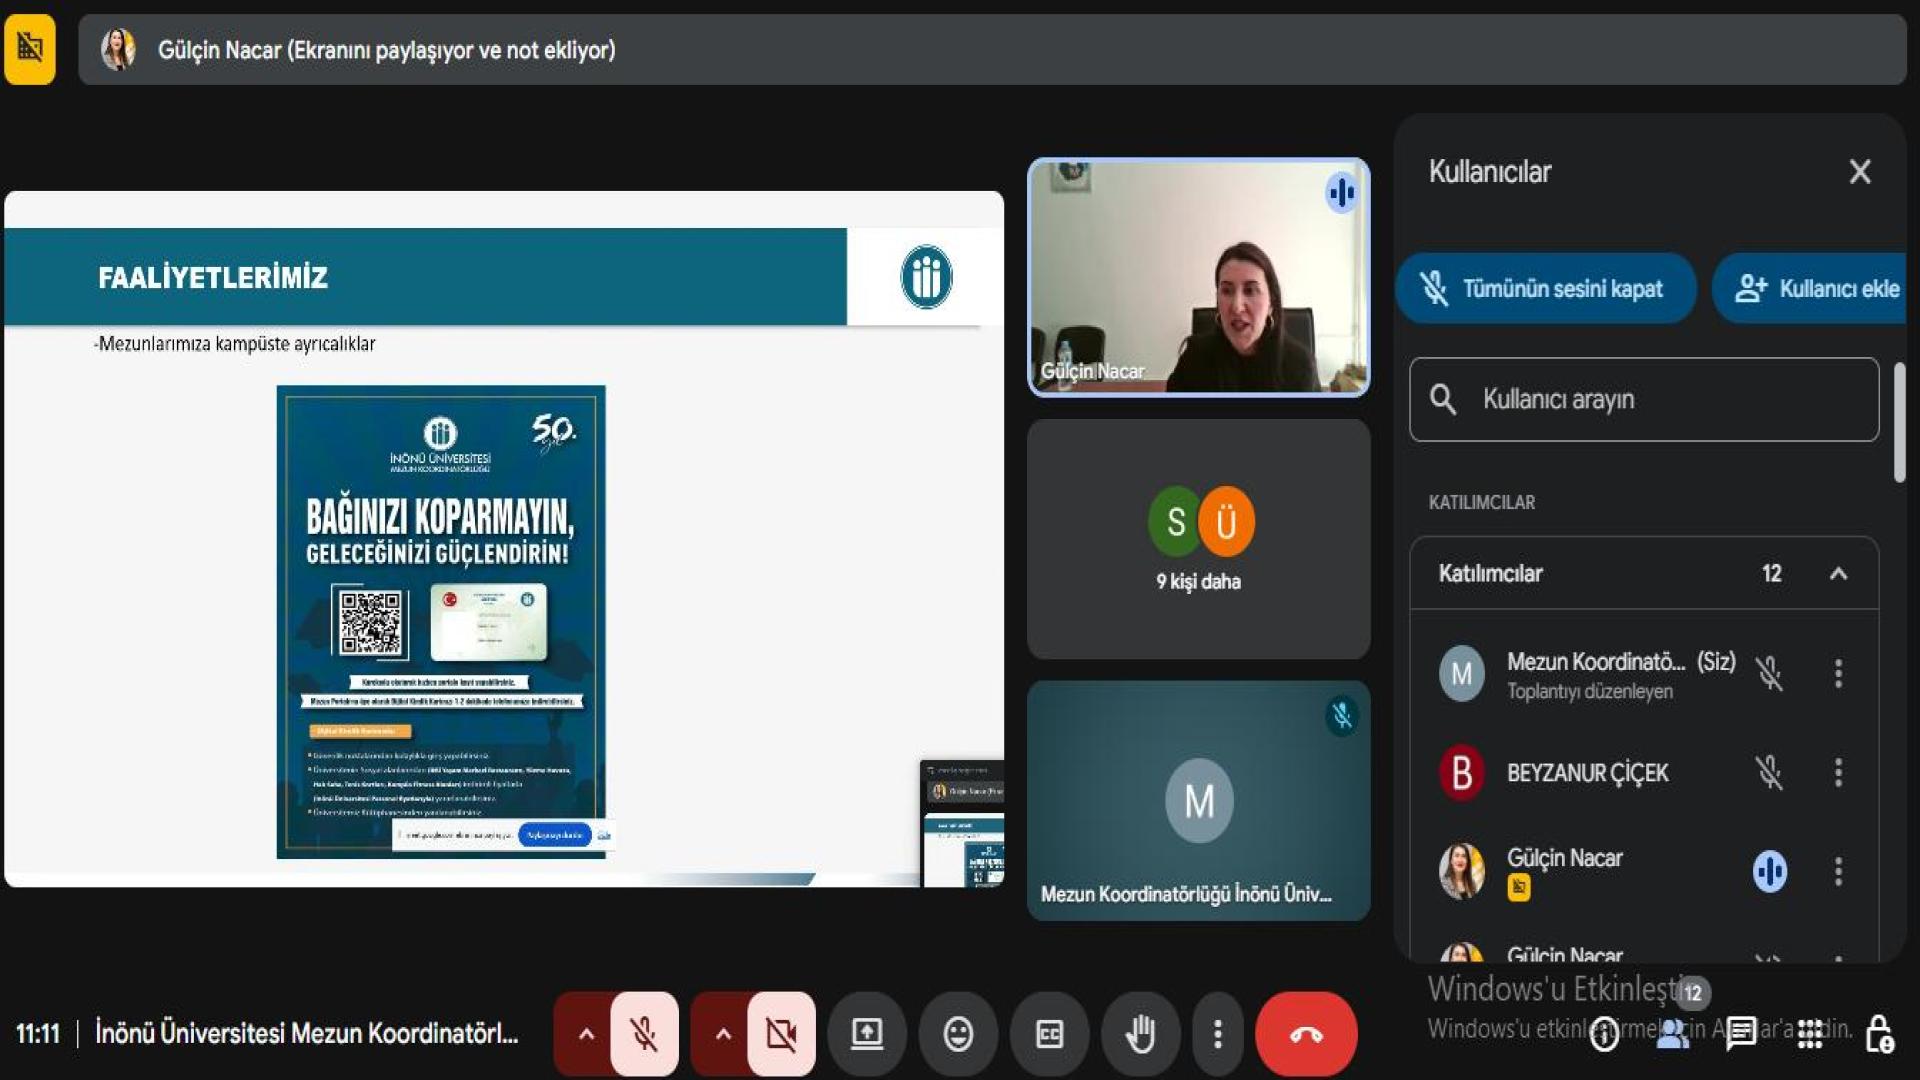Open the three-dot more options menu in bottom bar

(1217, 1034)
